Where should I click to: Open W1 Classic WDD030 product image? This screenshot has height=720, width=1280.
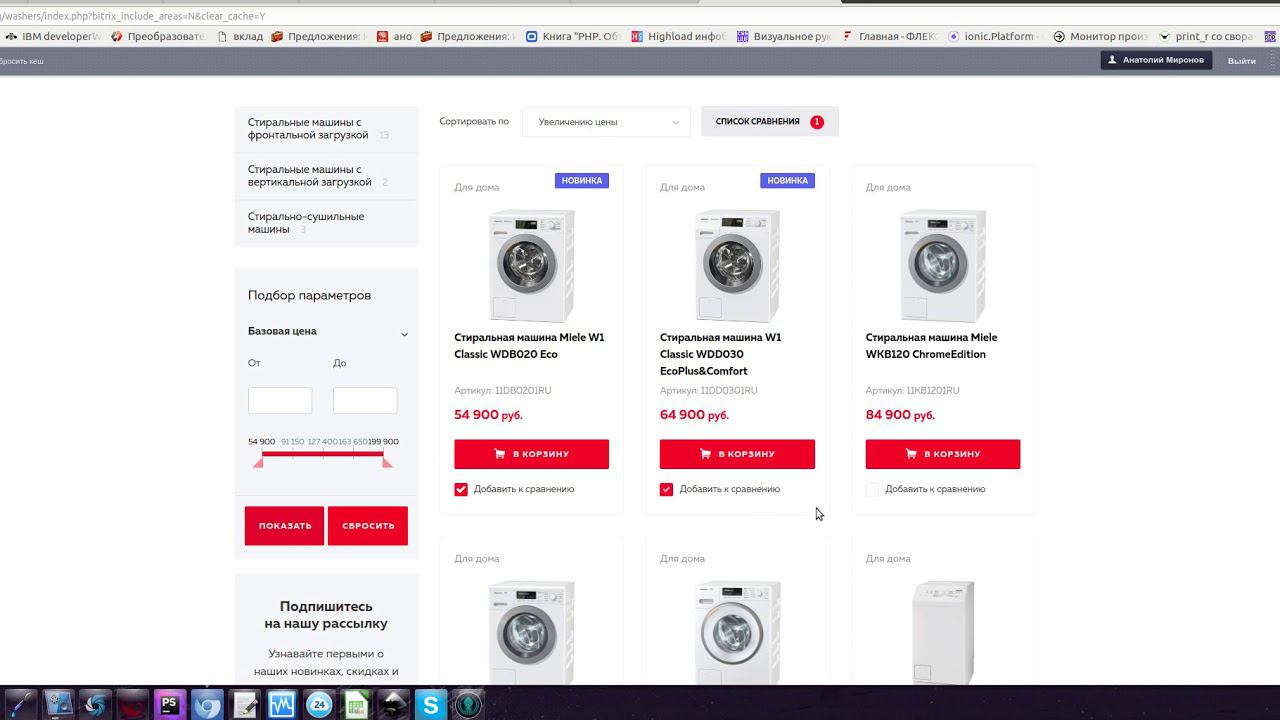(x=737, y=265)
